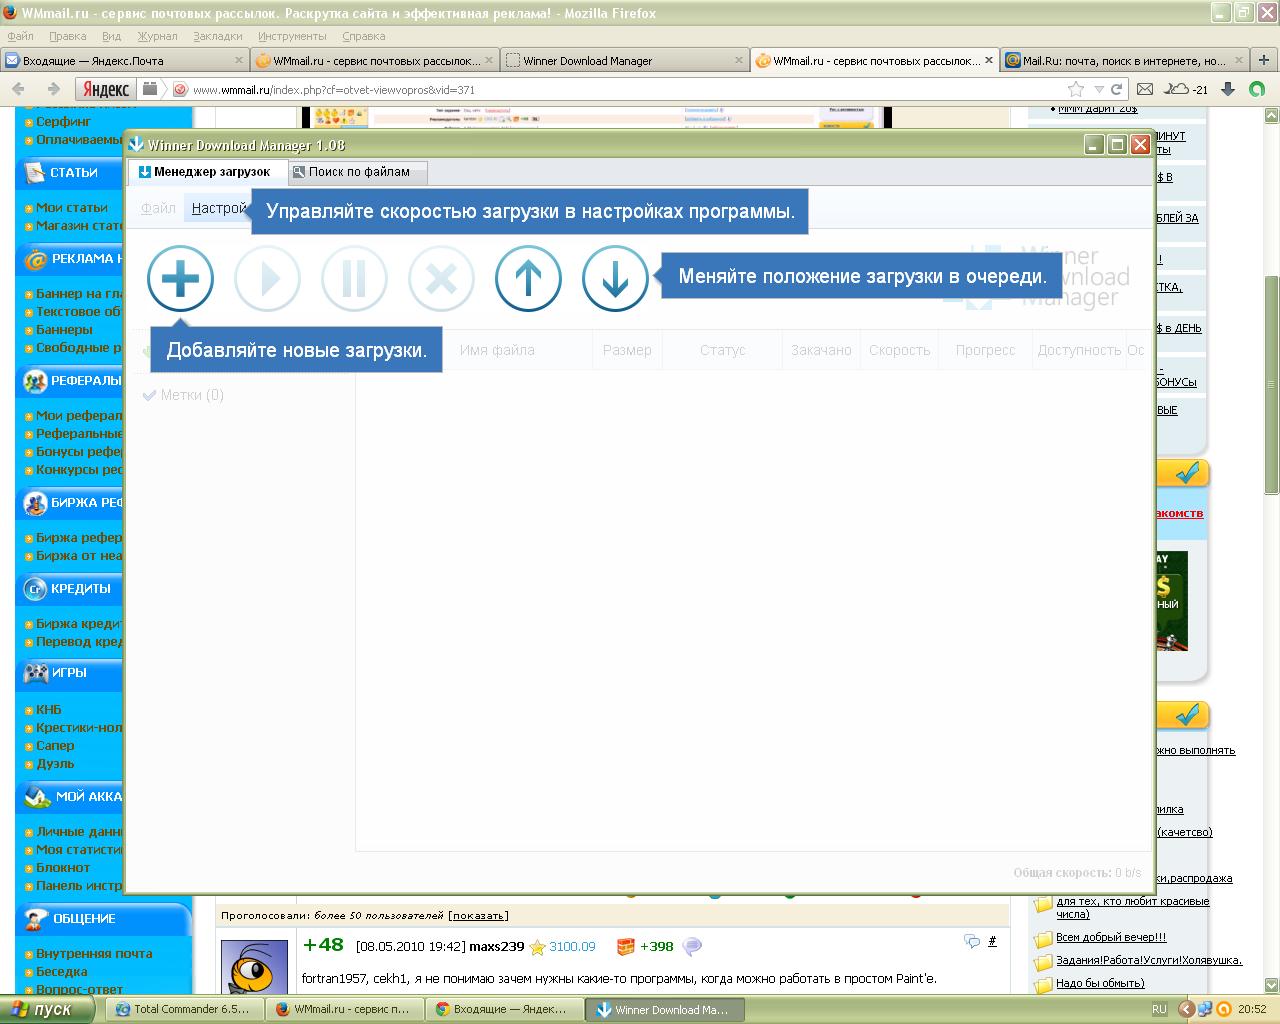1280x1024 pixels.
Task: Start download with the play icon
Action: (x=267, y=278)
